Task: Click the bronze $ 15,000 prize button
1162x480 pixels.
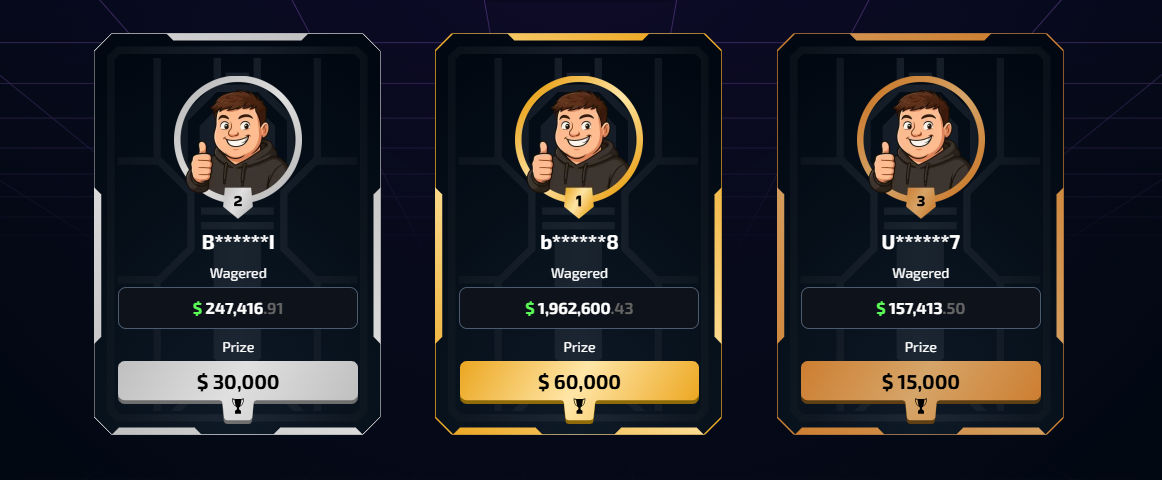Action: (x=921, y=382)
